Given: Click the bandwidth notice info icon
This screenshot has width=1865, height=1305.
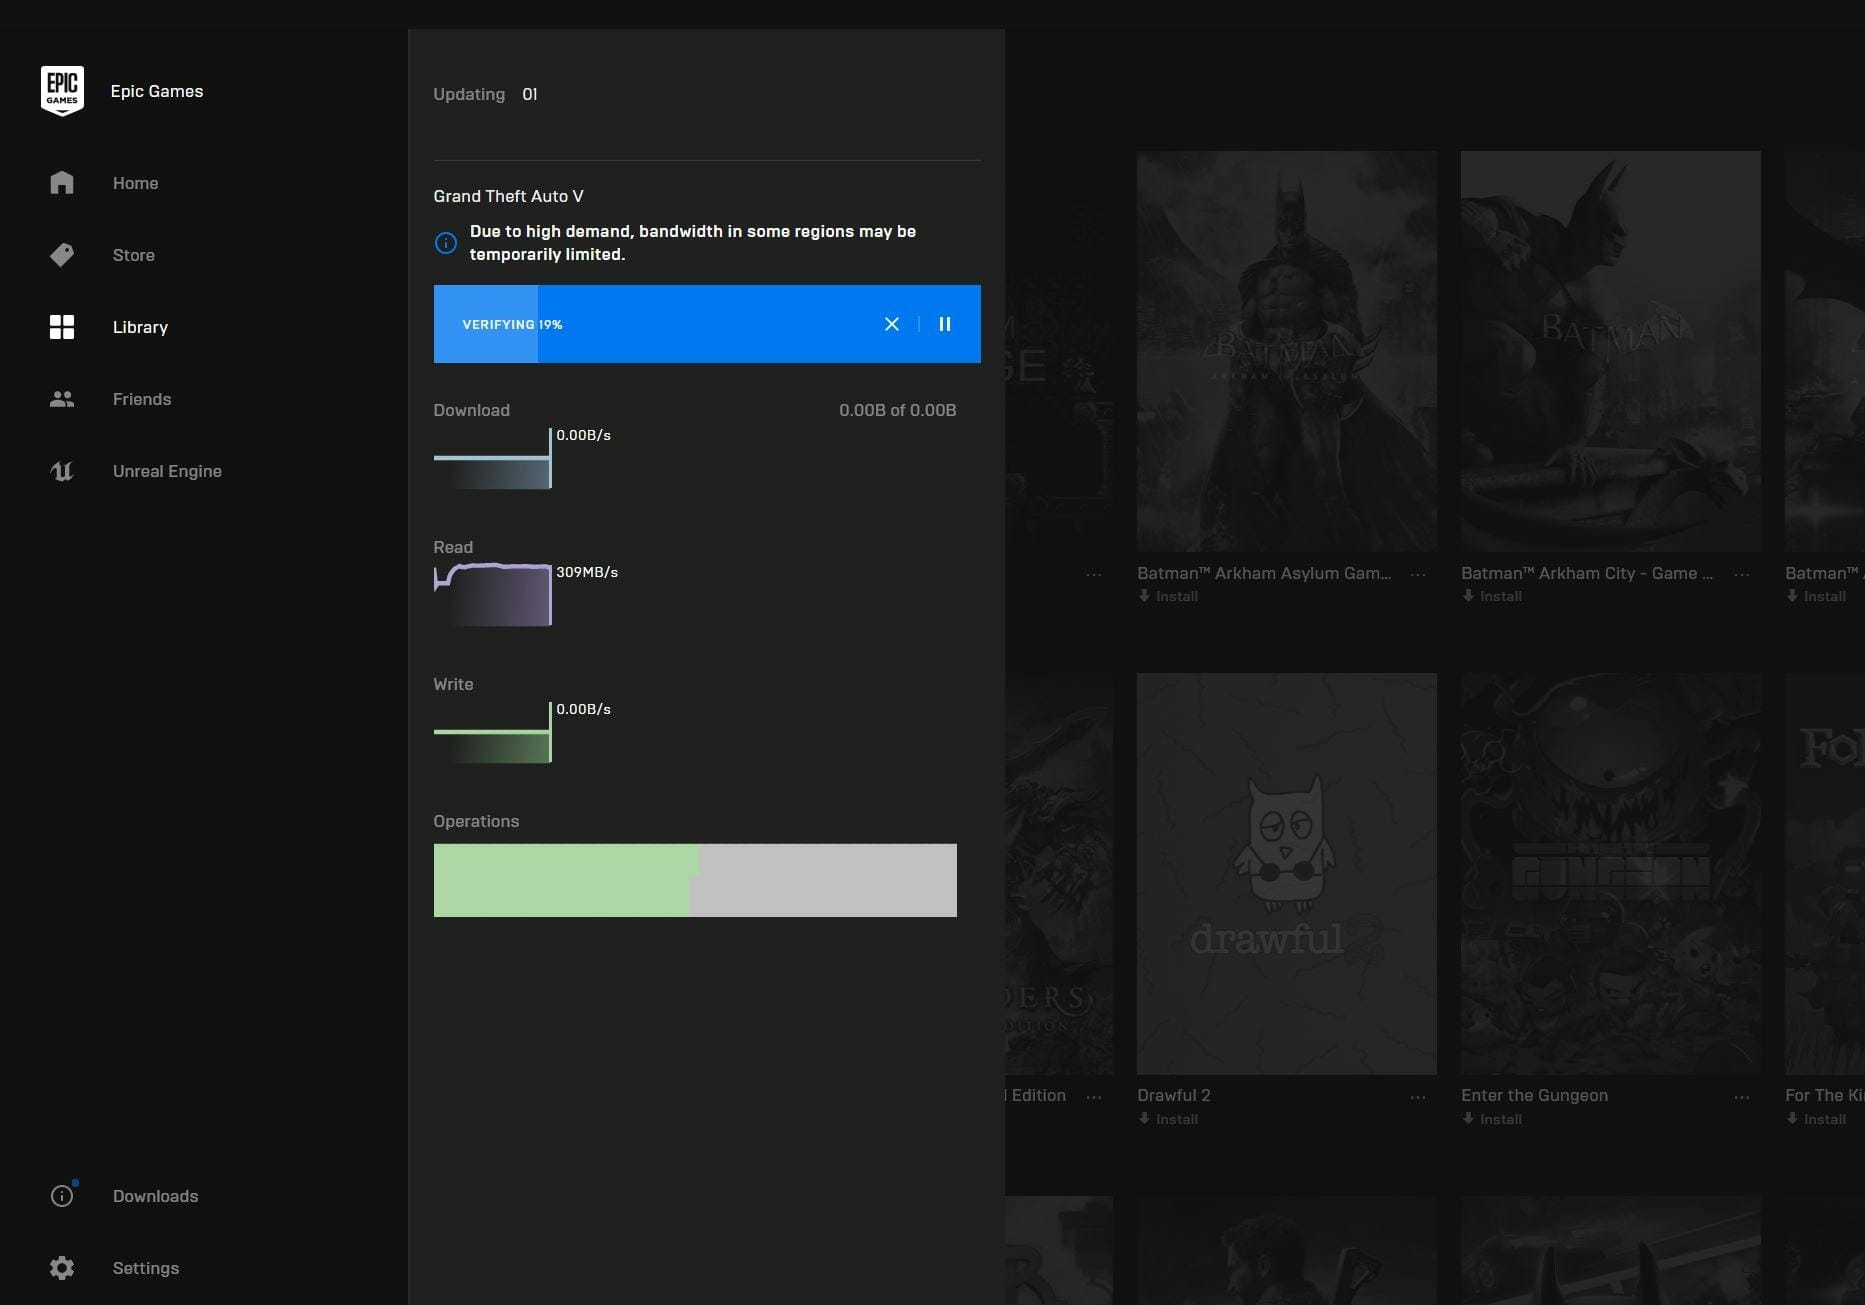Looking at the screenshot, I should point(446,243).
